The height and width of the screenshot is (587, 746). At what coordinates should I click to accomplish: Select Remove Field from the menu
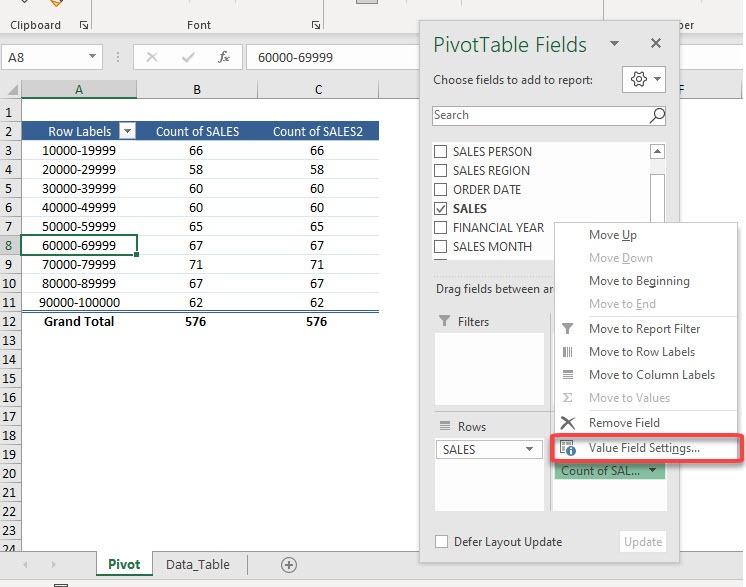624,423
